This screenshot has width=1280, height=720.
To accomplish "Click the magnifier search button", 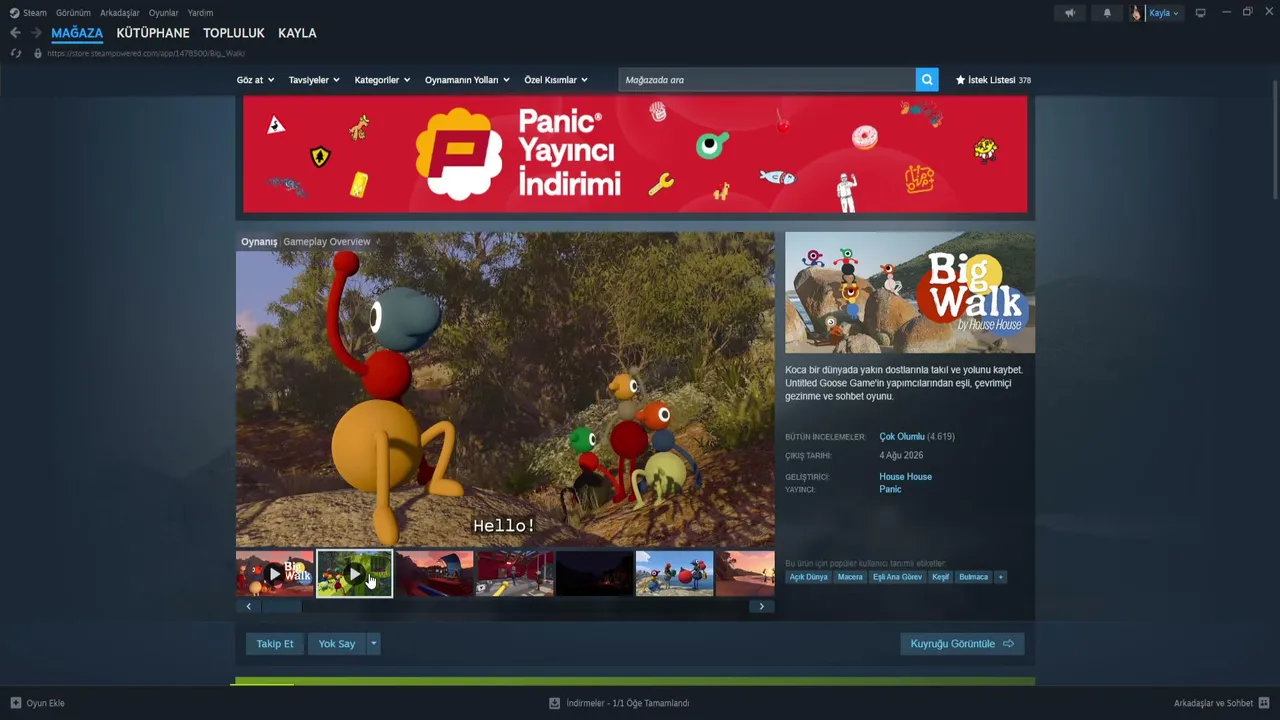I will [x=927, y=80].
